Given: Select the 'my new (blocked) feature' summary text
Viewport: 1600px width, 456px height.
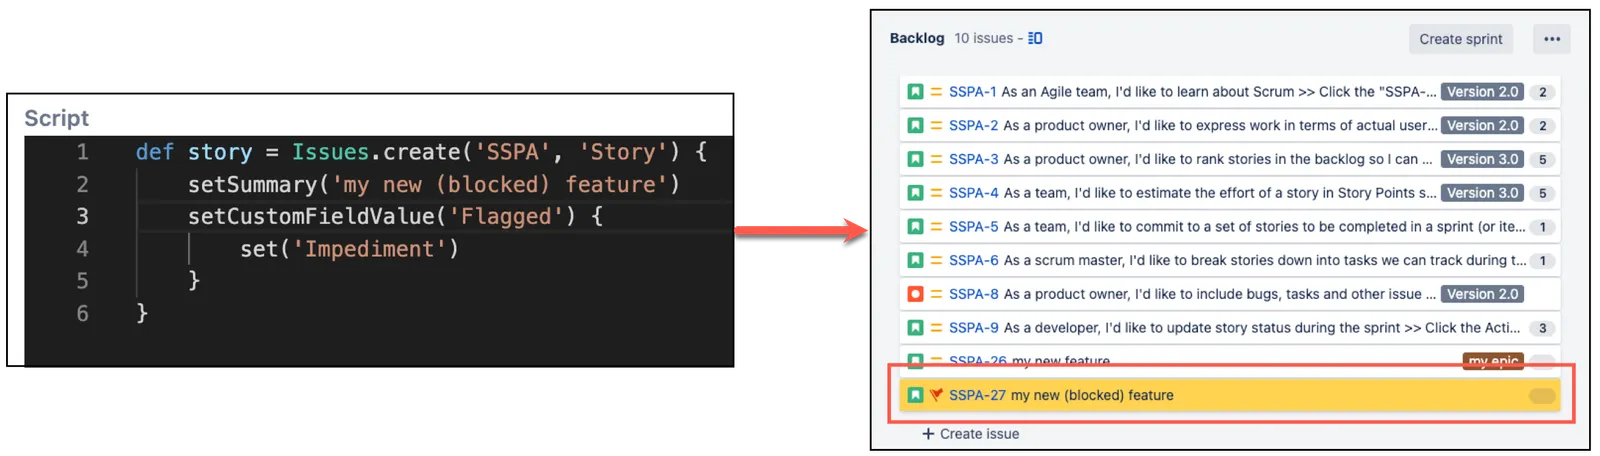Looking at the screenshot, I should (x=1092, y=395).
